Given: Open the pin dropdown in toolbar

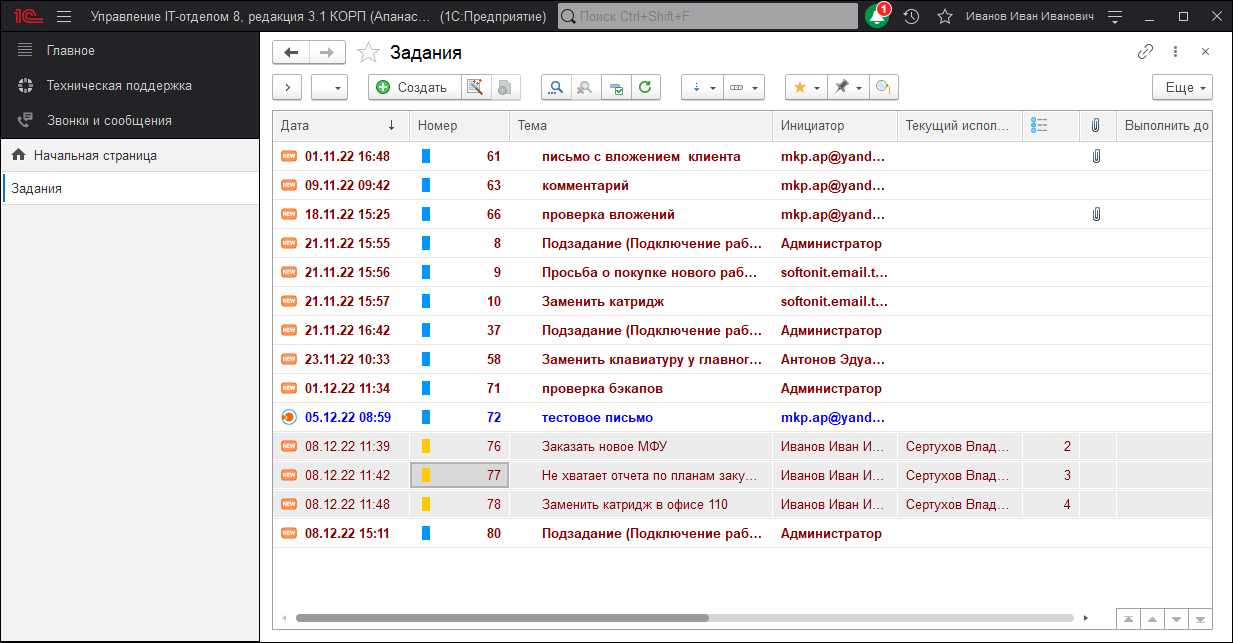Looking at the screenshot, I should 848,88.
